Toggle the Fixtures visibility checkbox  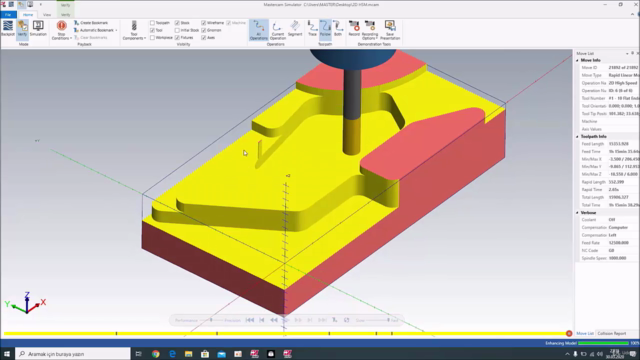177,38
